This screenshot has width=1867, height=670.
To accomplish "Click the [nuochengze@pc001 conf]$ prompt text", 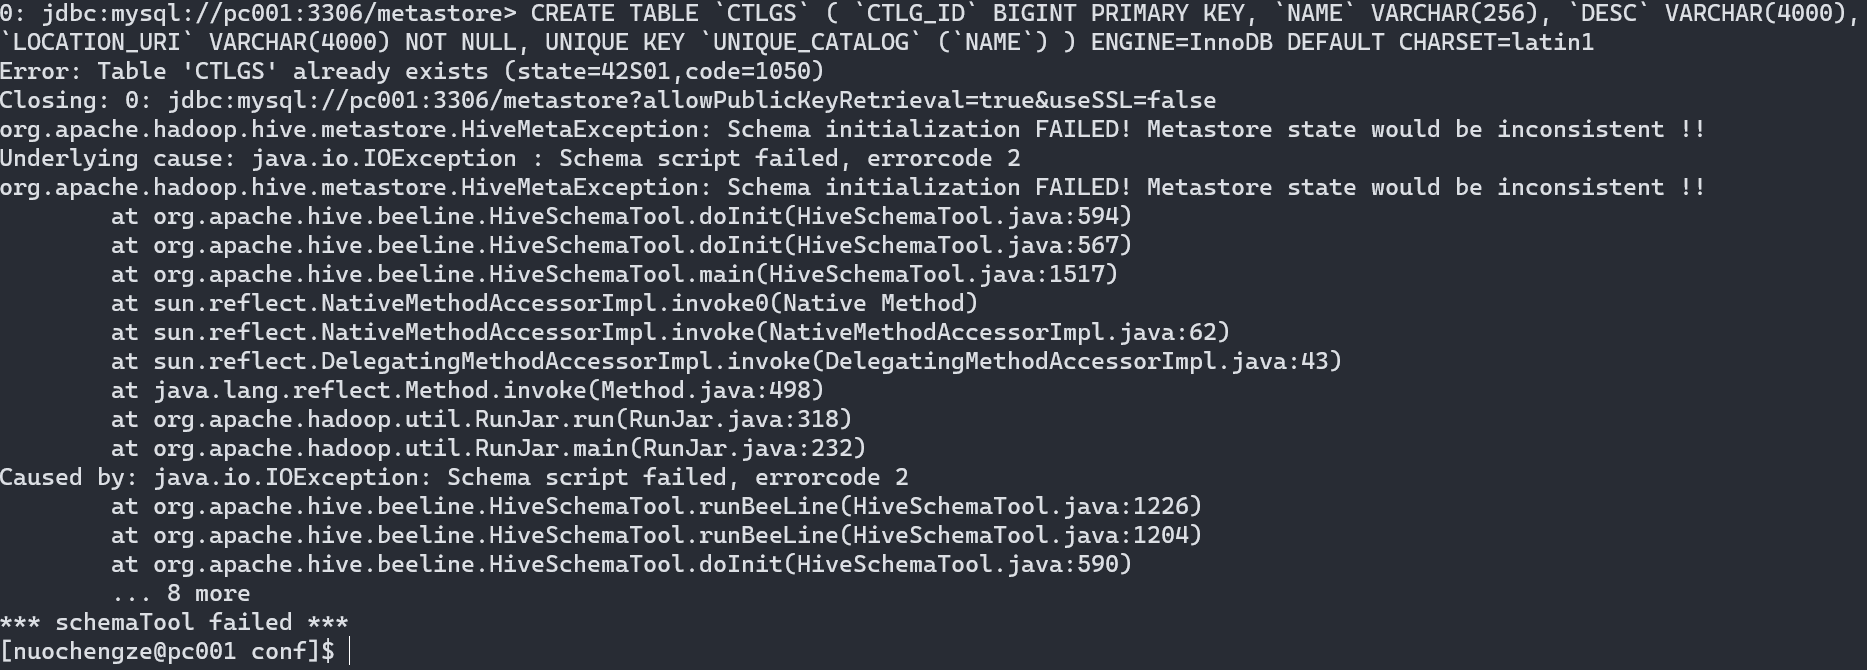I will coord(167,652).
